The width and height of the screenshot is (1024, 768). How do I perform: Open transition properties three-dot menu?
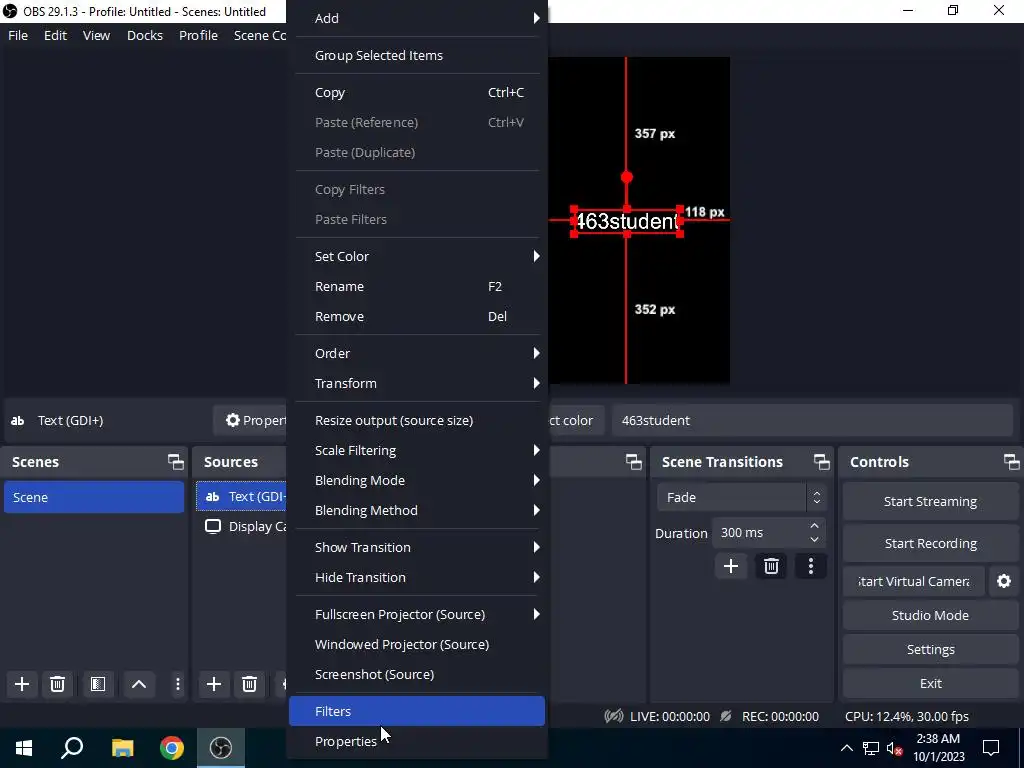tap(810, 566)
